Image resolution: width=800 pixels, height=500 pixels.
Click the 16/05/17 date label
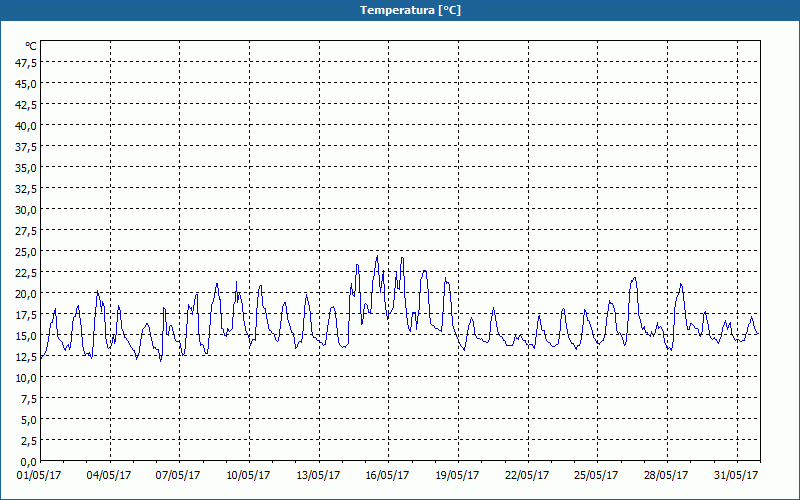pyautogui.click(x=387, y=476)
